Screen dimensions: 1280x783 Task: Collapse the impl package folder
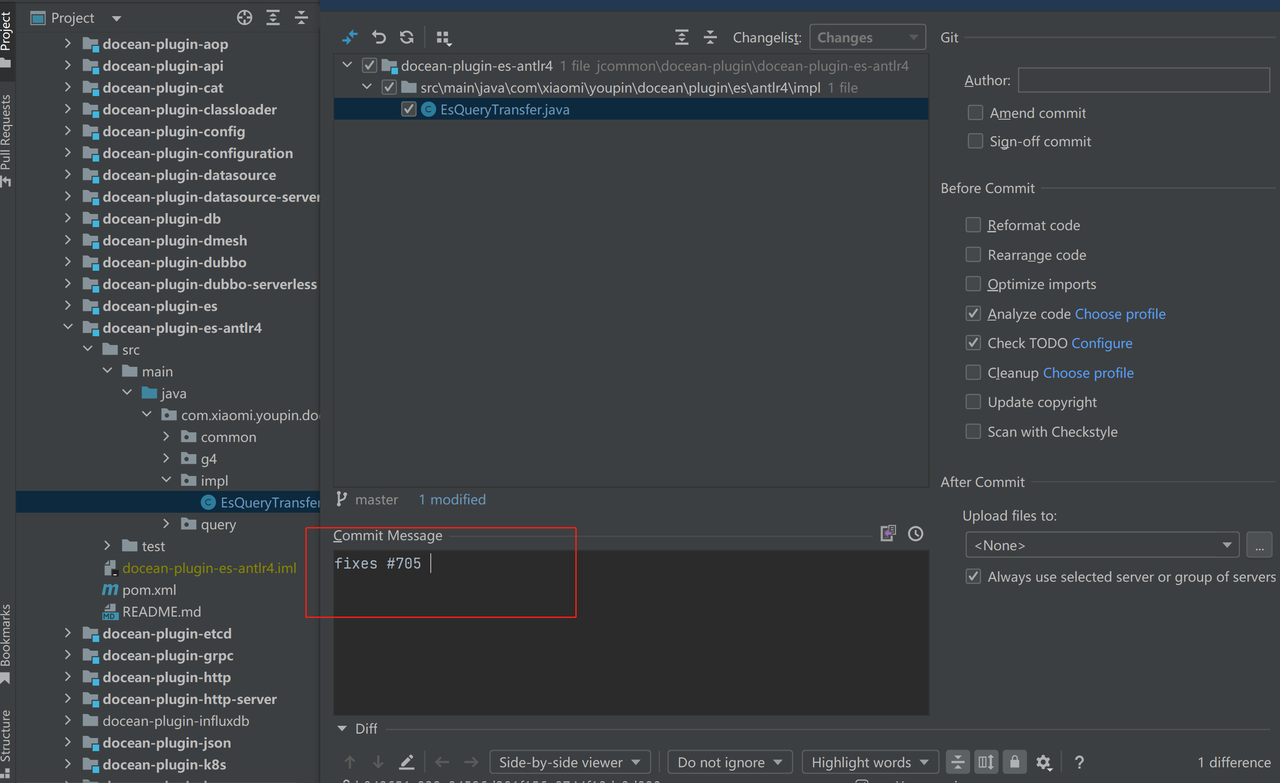167,481
